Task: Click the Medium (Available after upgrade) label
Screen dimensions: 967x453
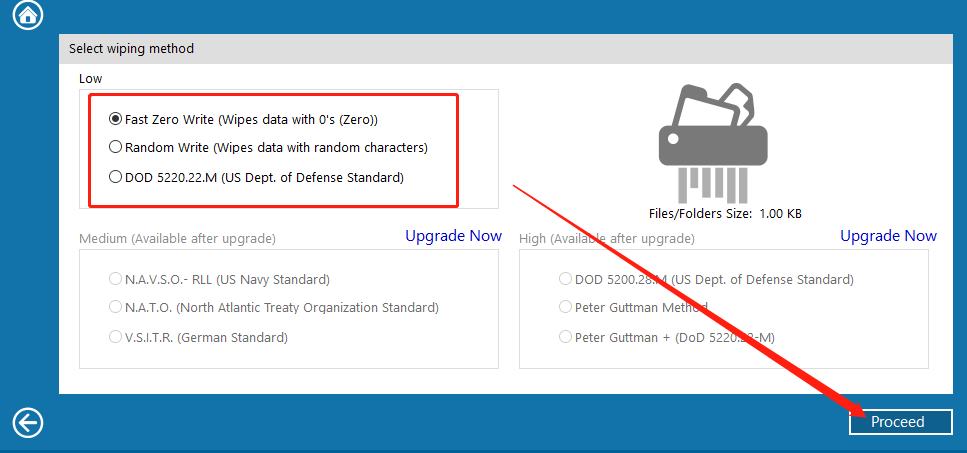Action: [178, 239]
